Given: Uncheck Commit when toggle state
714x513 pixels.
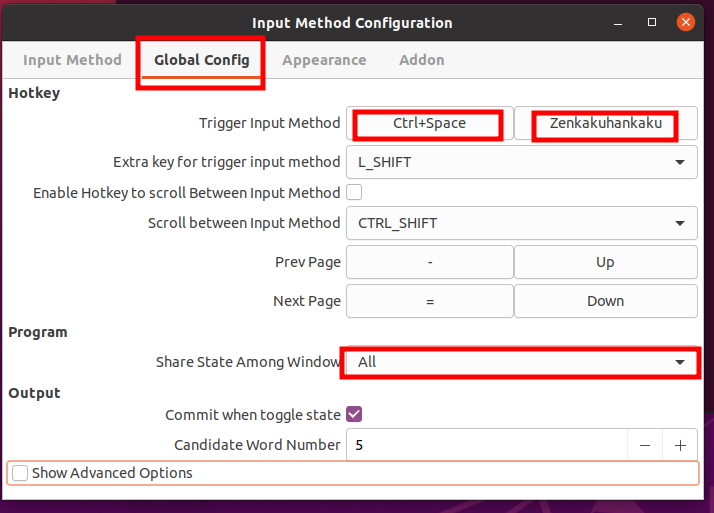Looking at the screenshot, I should [354, 414].
